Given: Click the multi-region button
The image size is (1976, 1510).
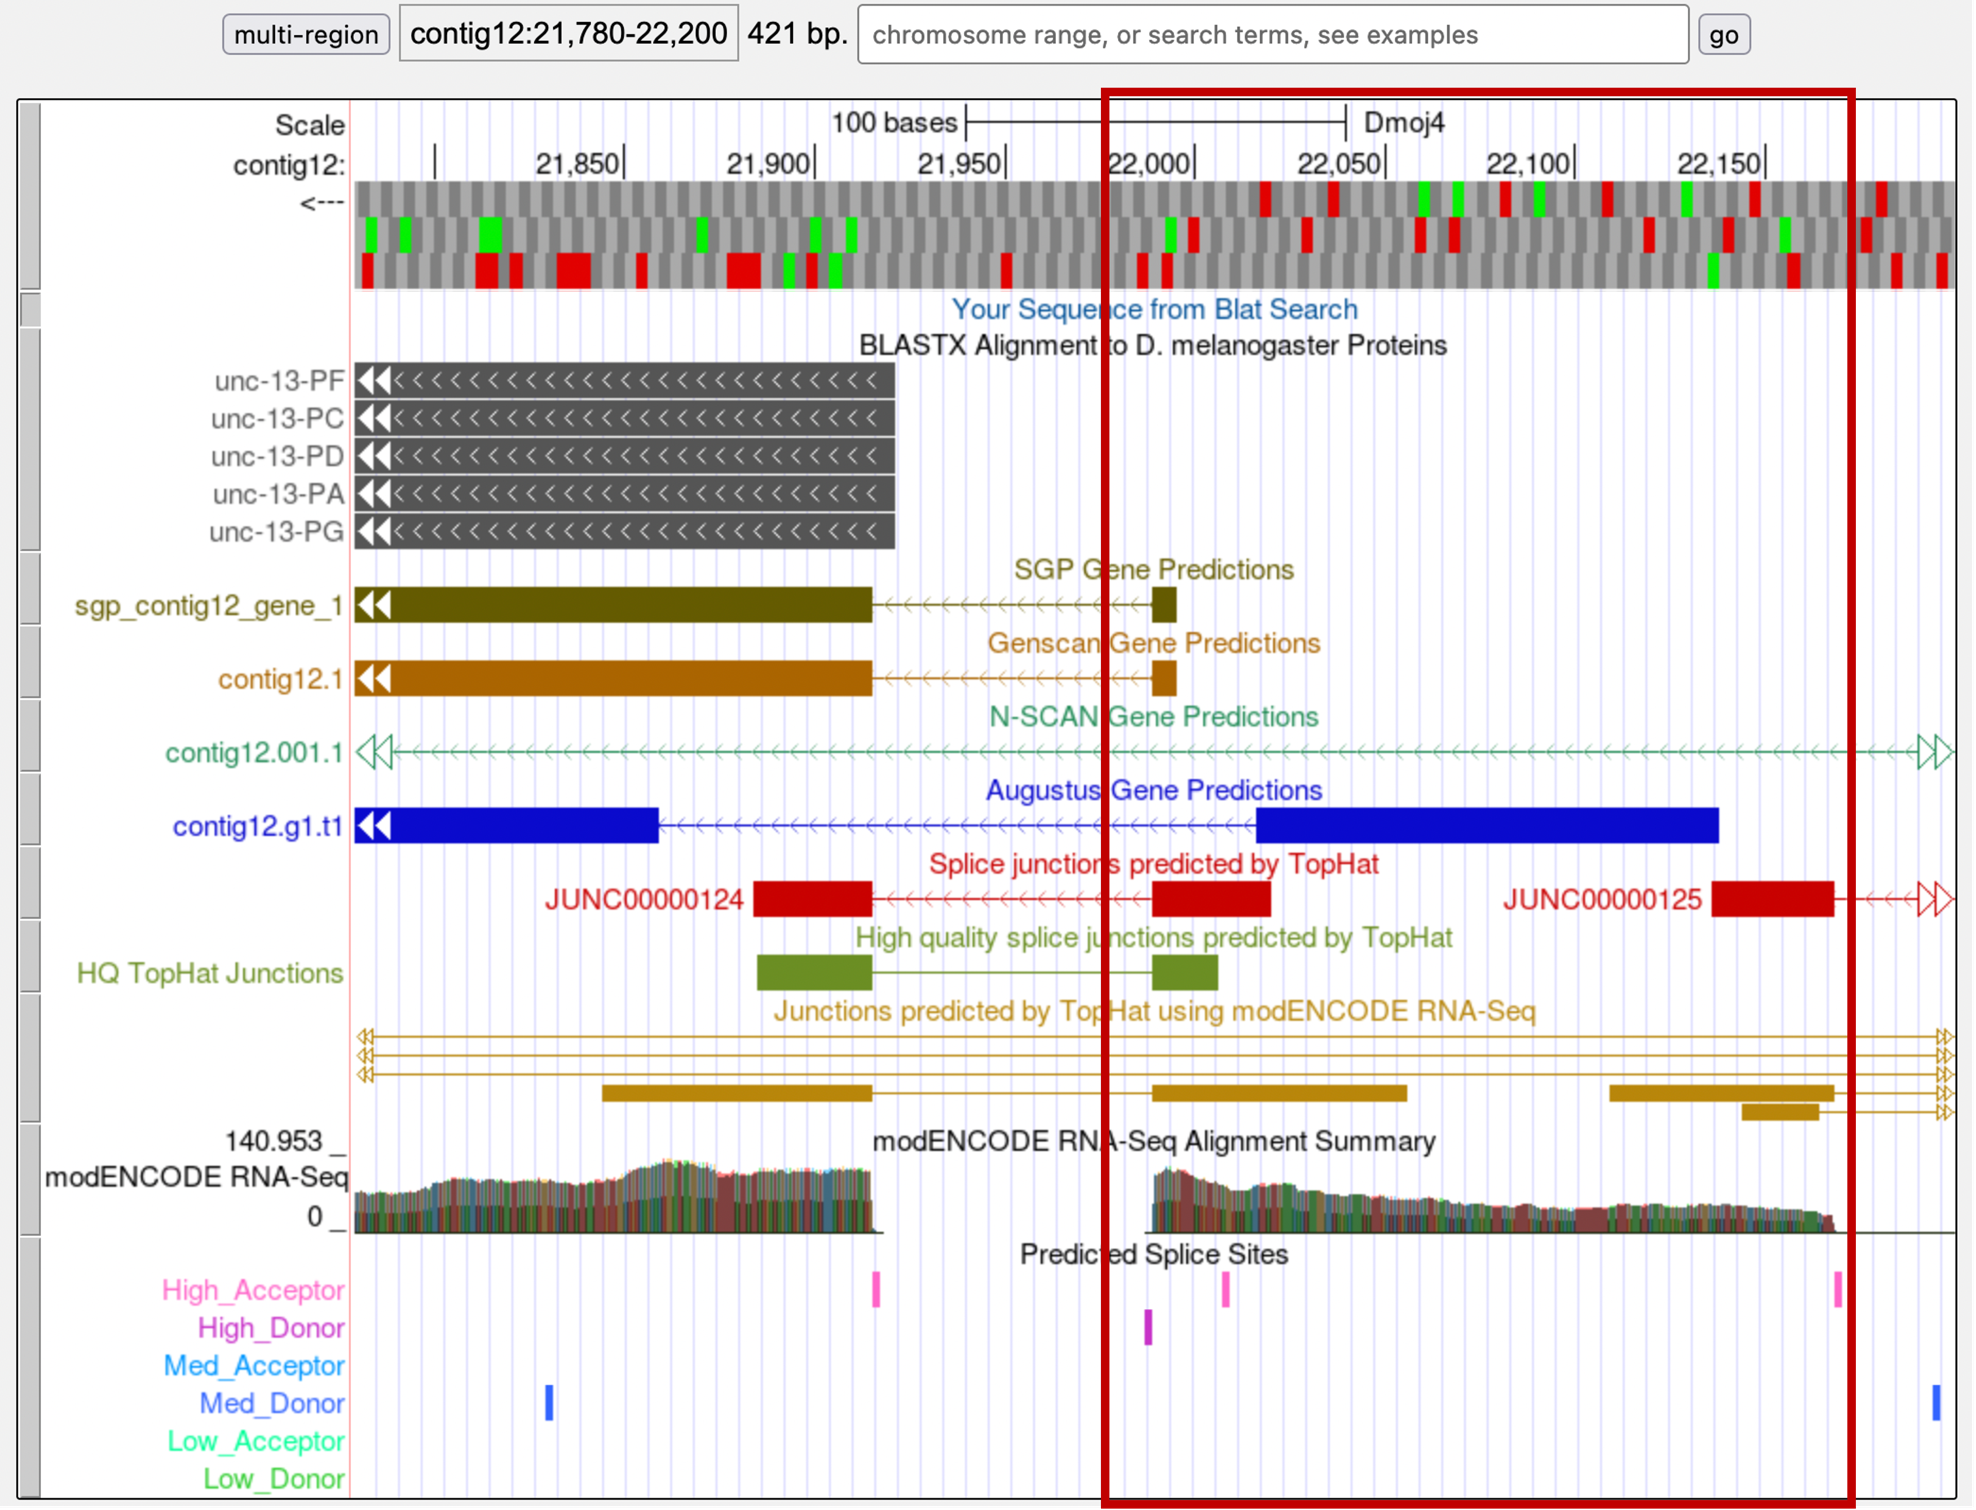Looking at the screenshot, I should [306, 35].
